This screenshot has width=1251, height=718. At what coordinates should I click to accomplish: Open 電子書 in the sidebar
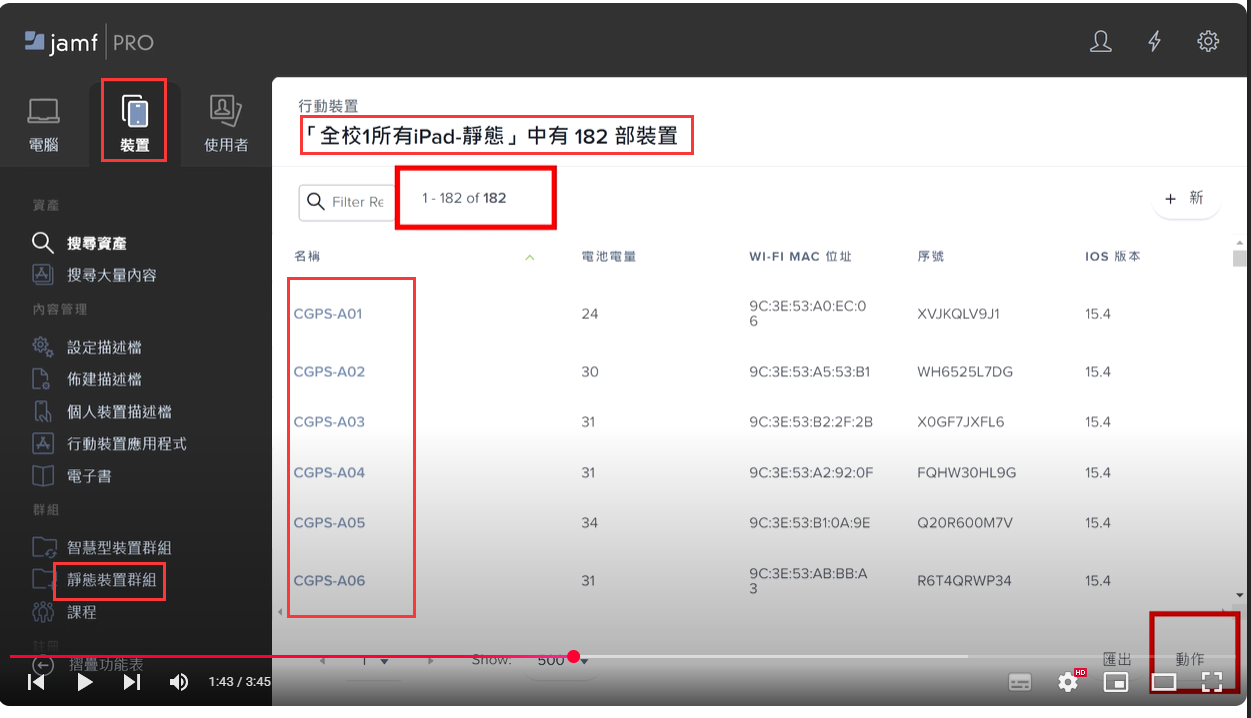(89, 476)
